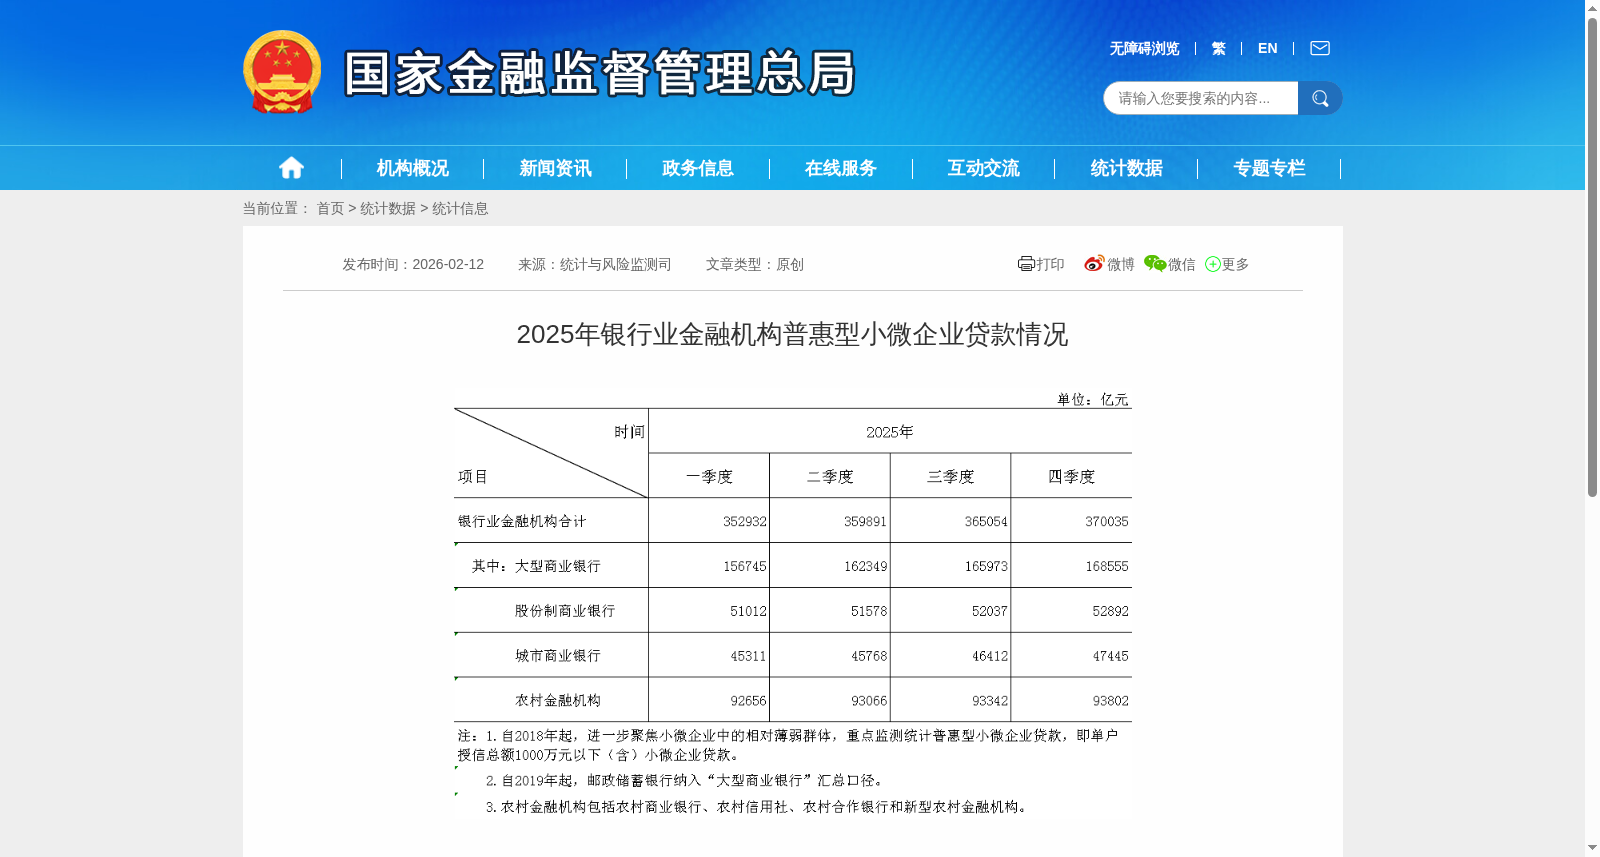Viewport: 1600px width, 857px height.
Task: Click the table cell value 162349
Action: pos(865,566)
